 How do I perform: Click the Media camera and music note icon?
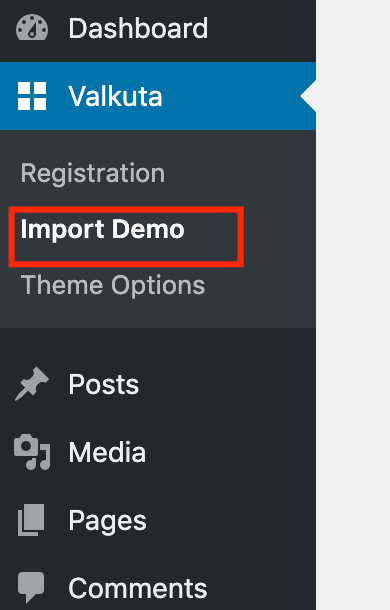coord(32,452)
